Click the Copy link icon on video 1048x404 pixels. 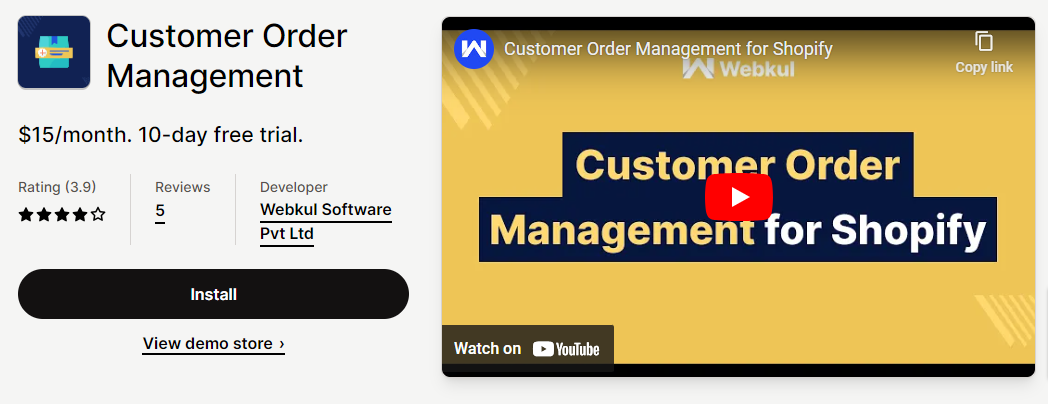pyautogui.click(x=984, y=41)
